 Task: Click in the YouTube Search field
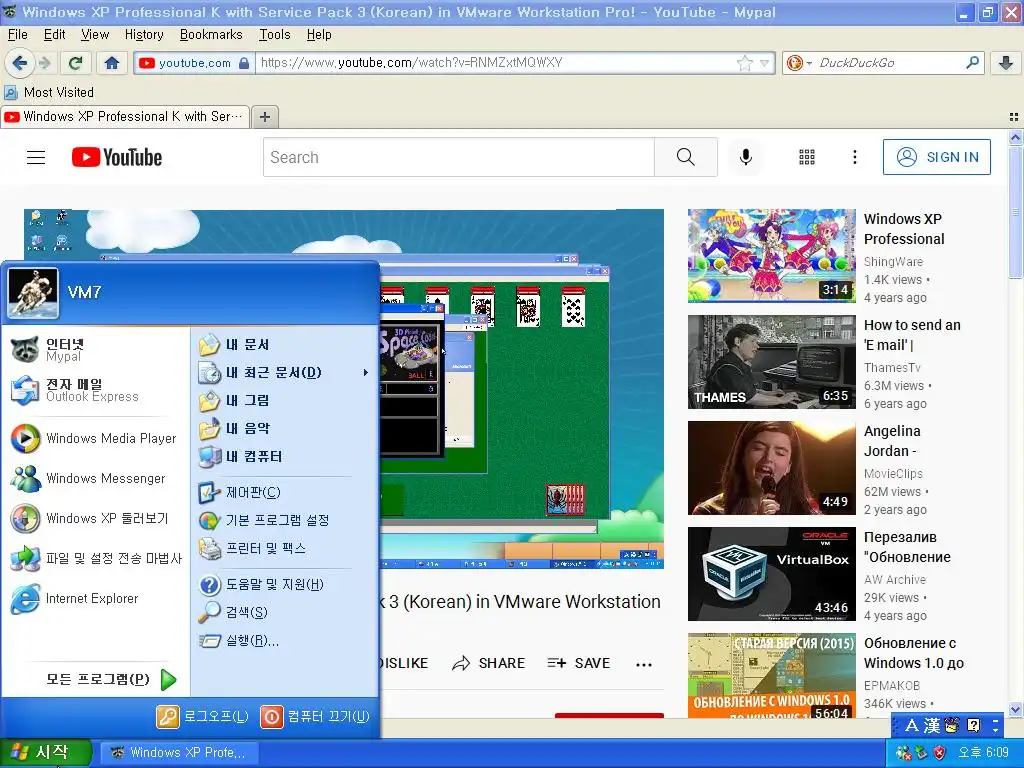[x=458, y=157]
